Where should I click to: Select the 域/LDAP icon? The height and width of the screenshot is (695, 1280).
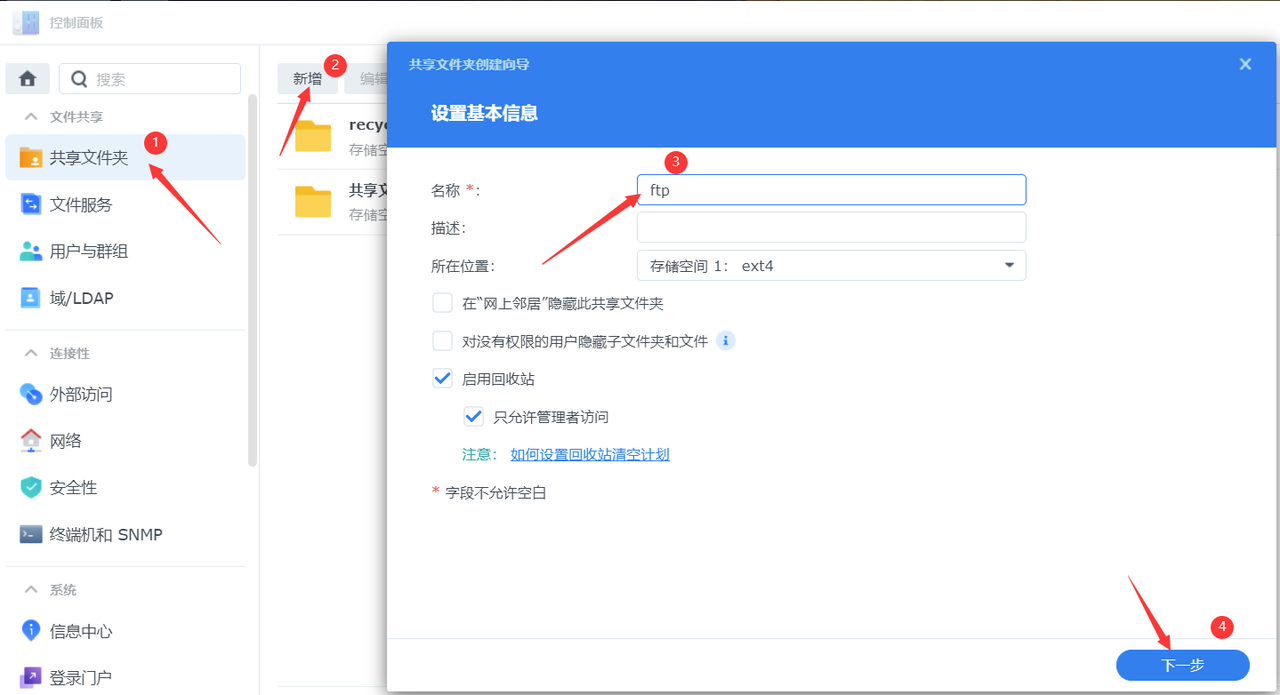[x=31, y=298]
